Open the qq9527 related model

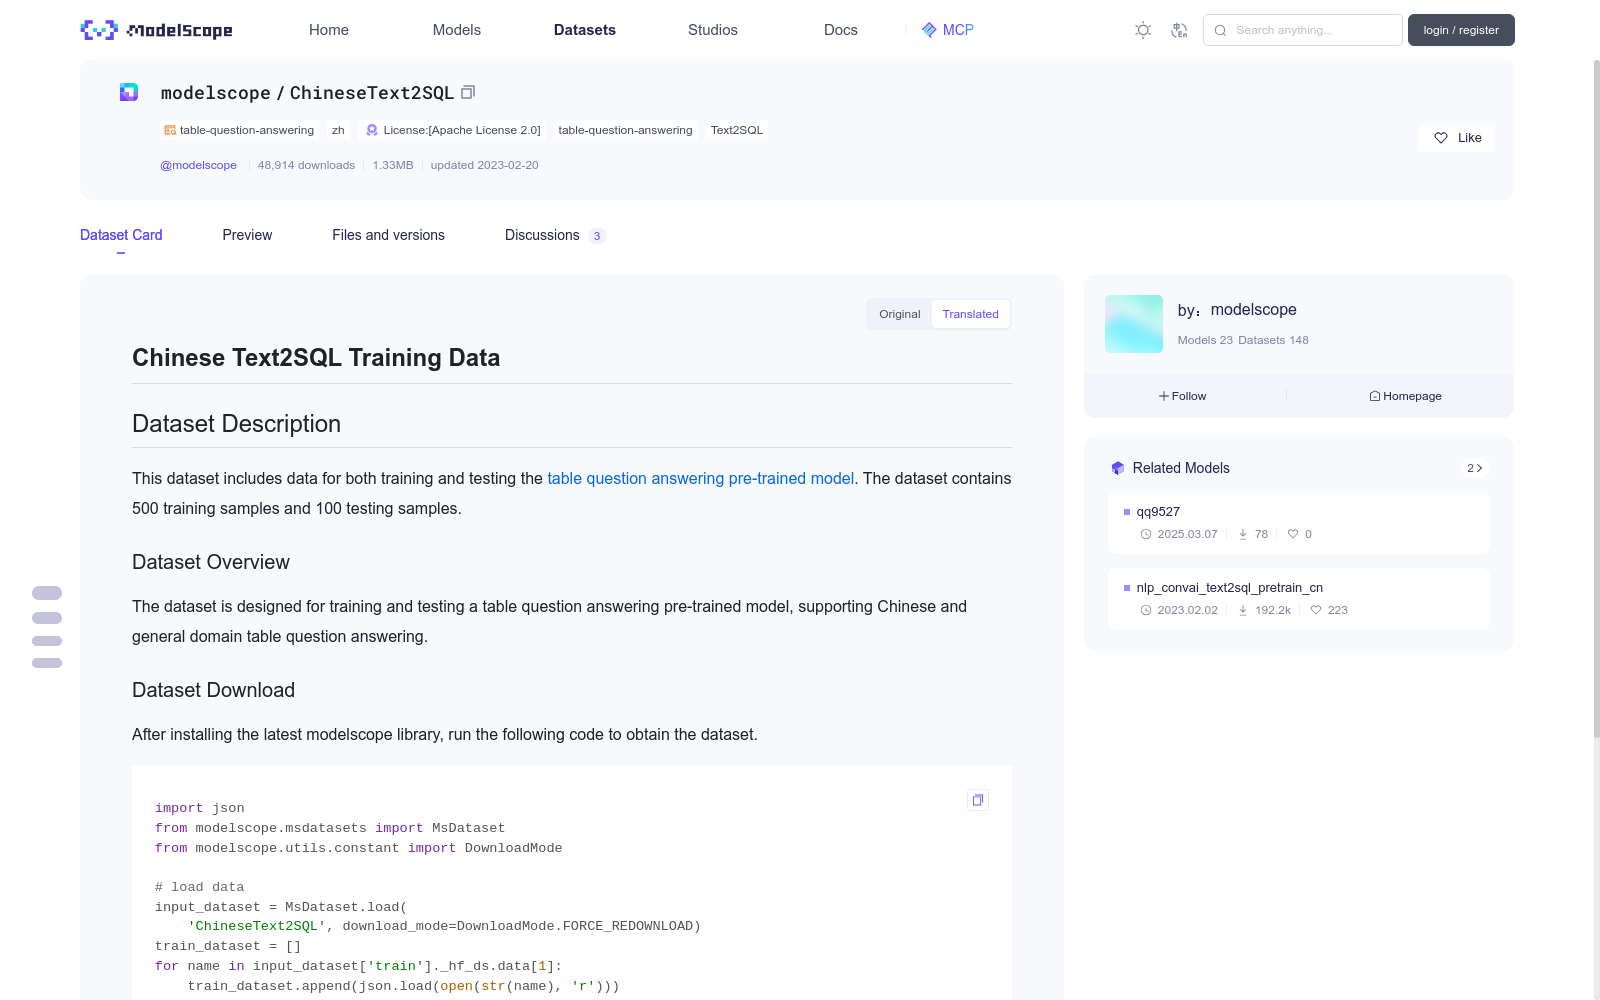click(x=1298, y=523)
